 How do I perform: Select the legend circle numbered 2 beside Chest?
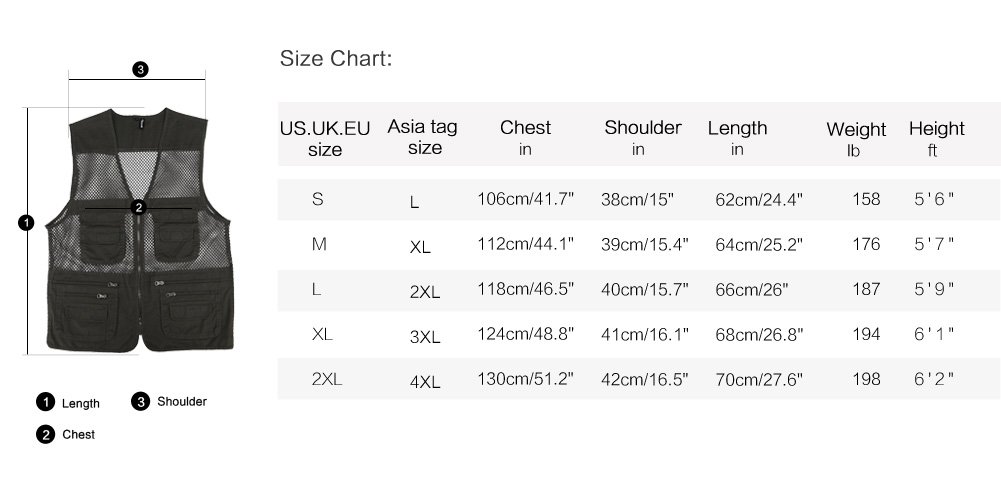coord(45,434)
